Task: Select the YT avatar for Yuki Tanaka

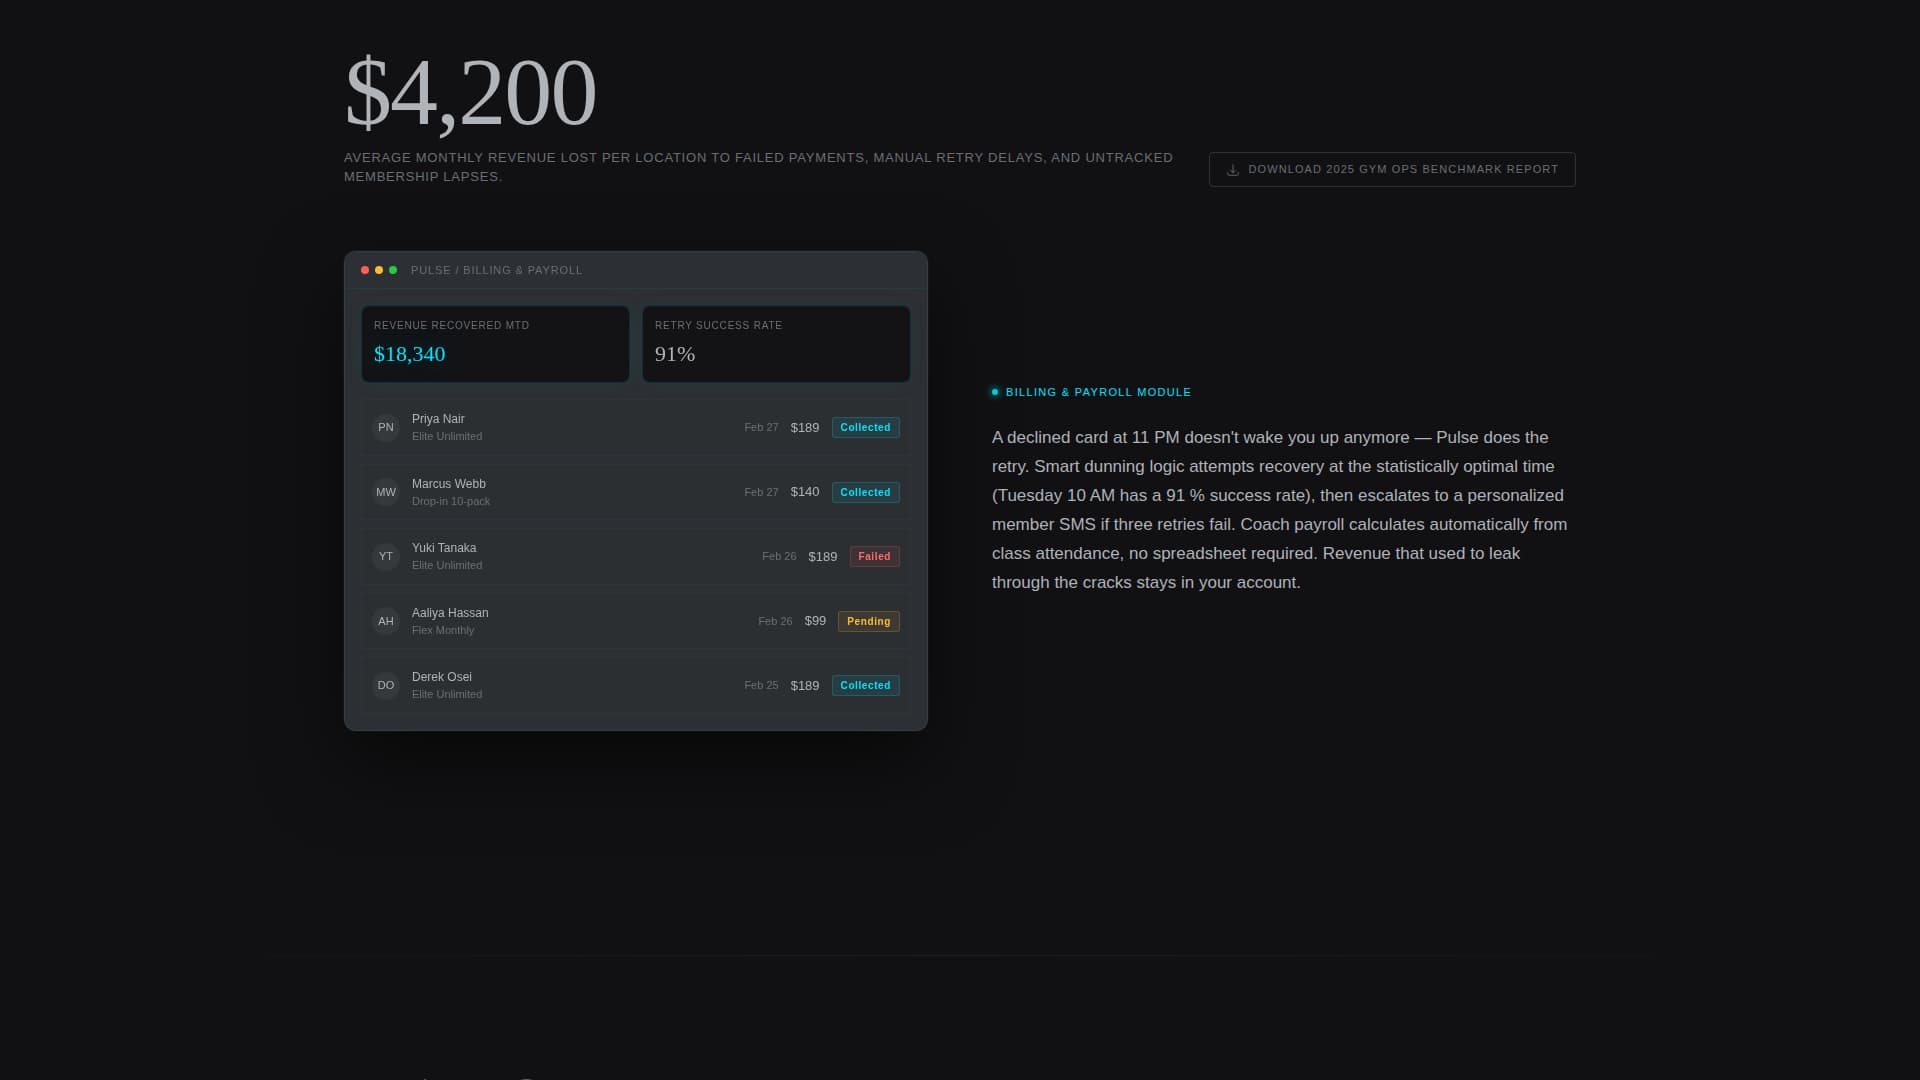Action: 386,556
